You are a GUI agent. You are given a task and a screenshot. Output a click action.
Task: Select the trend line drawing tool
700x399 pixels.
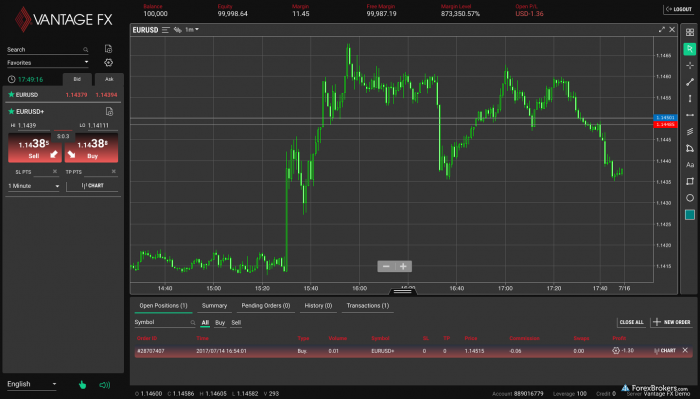690,82
